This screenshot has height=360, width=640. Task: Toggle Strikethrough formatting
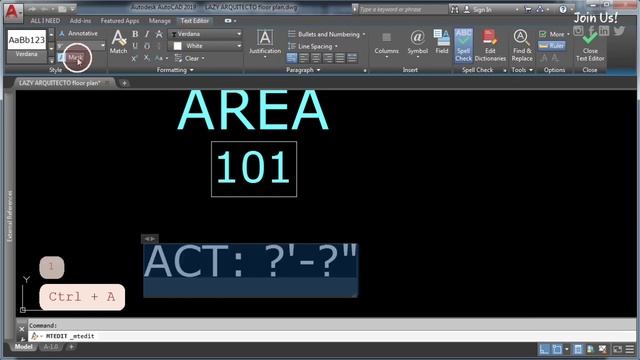point(159,34)
